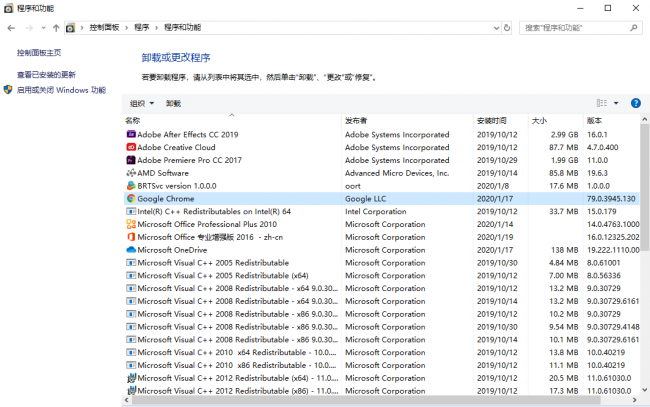Viewport: 650px width, 407px height.
Task: Click version 19.222.1110.00 cell
Action: click(x=613, y=250)
